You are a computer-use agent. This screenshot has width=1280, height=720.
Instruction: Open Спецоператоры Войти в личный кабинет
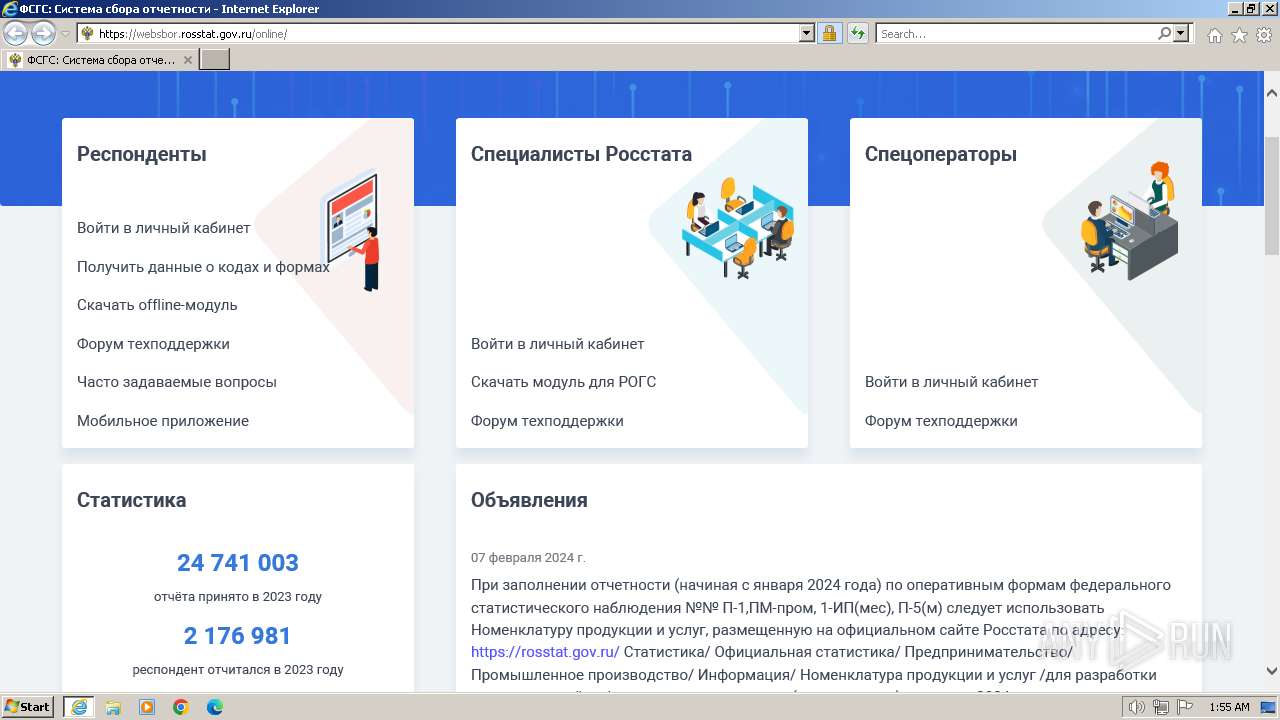(x=952, y=382)
